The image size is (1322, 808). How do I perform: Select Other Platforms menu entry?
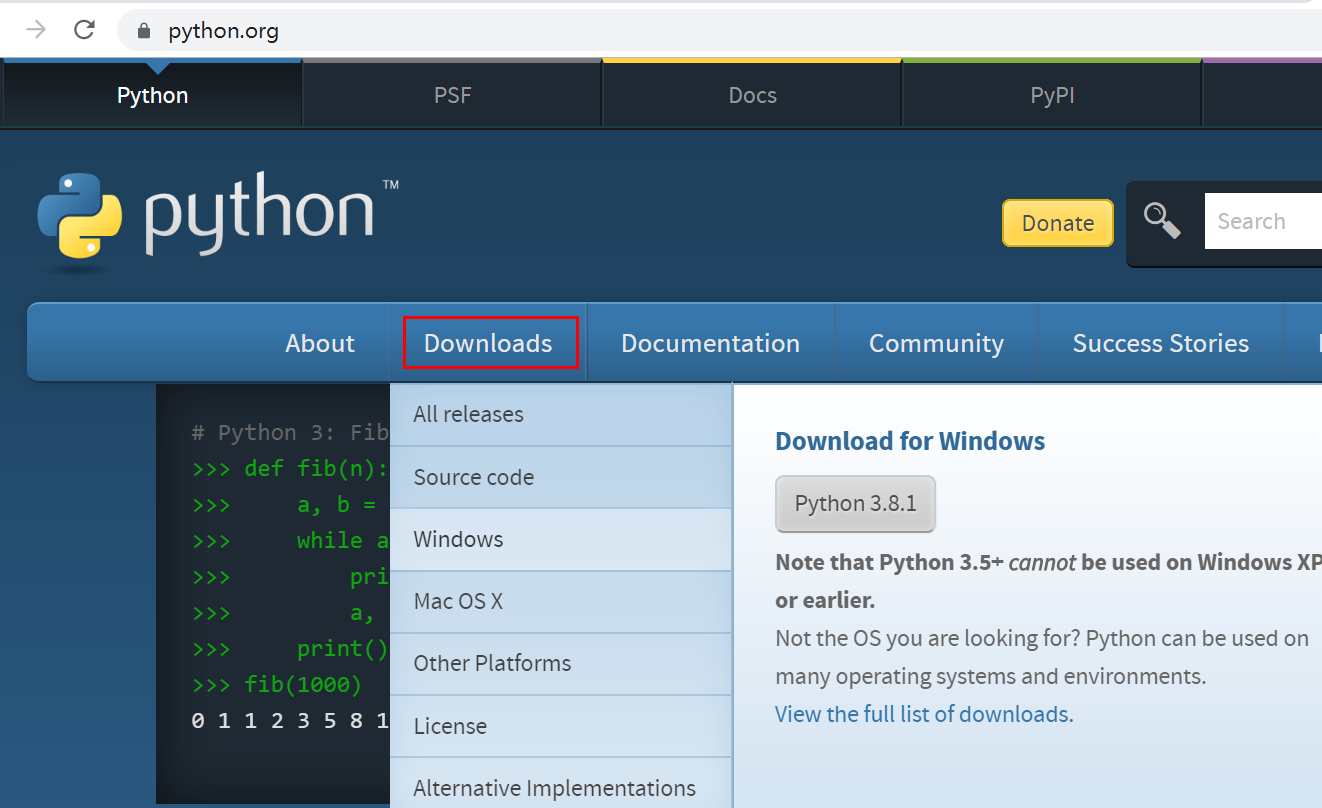coord(560,663)
